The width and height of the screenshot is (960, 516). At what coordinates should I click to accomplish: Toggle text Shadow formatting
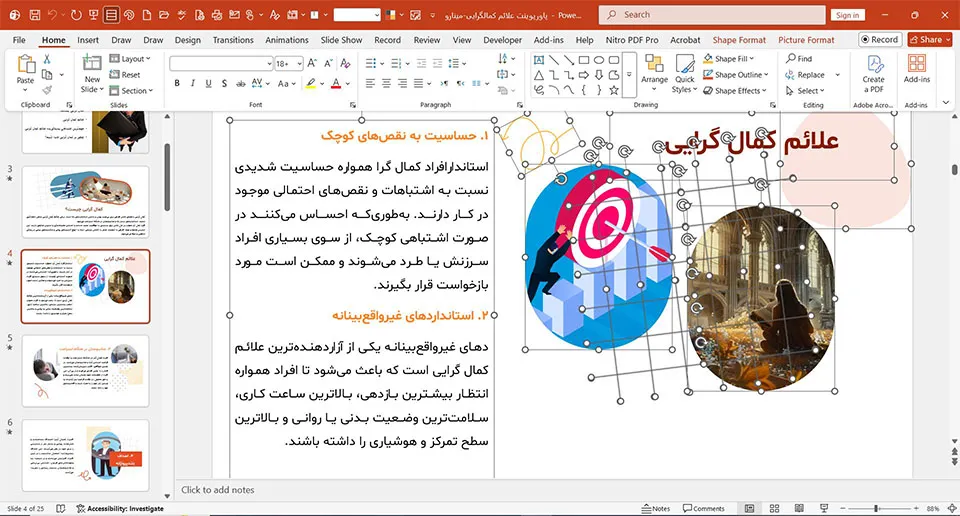(224, 83)
